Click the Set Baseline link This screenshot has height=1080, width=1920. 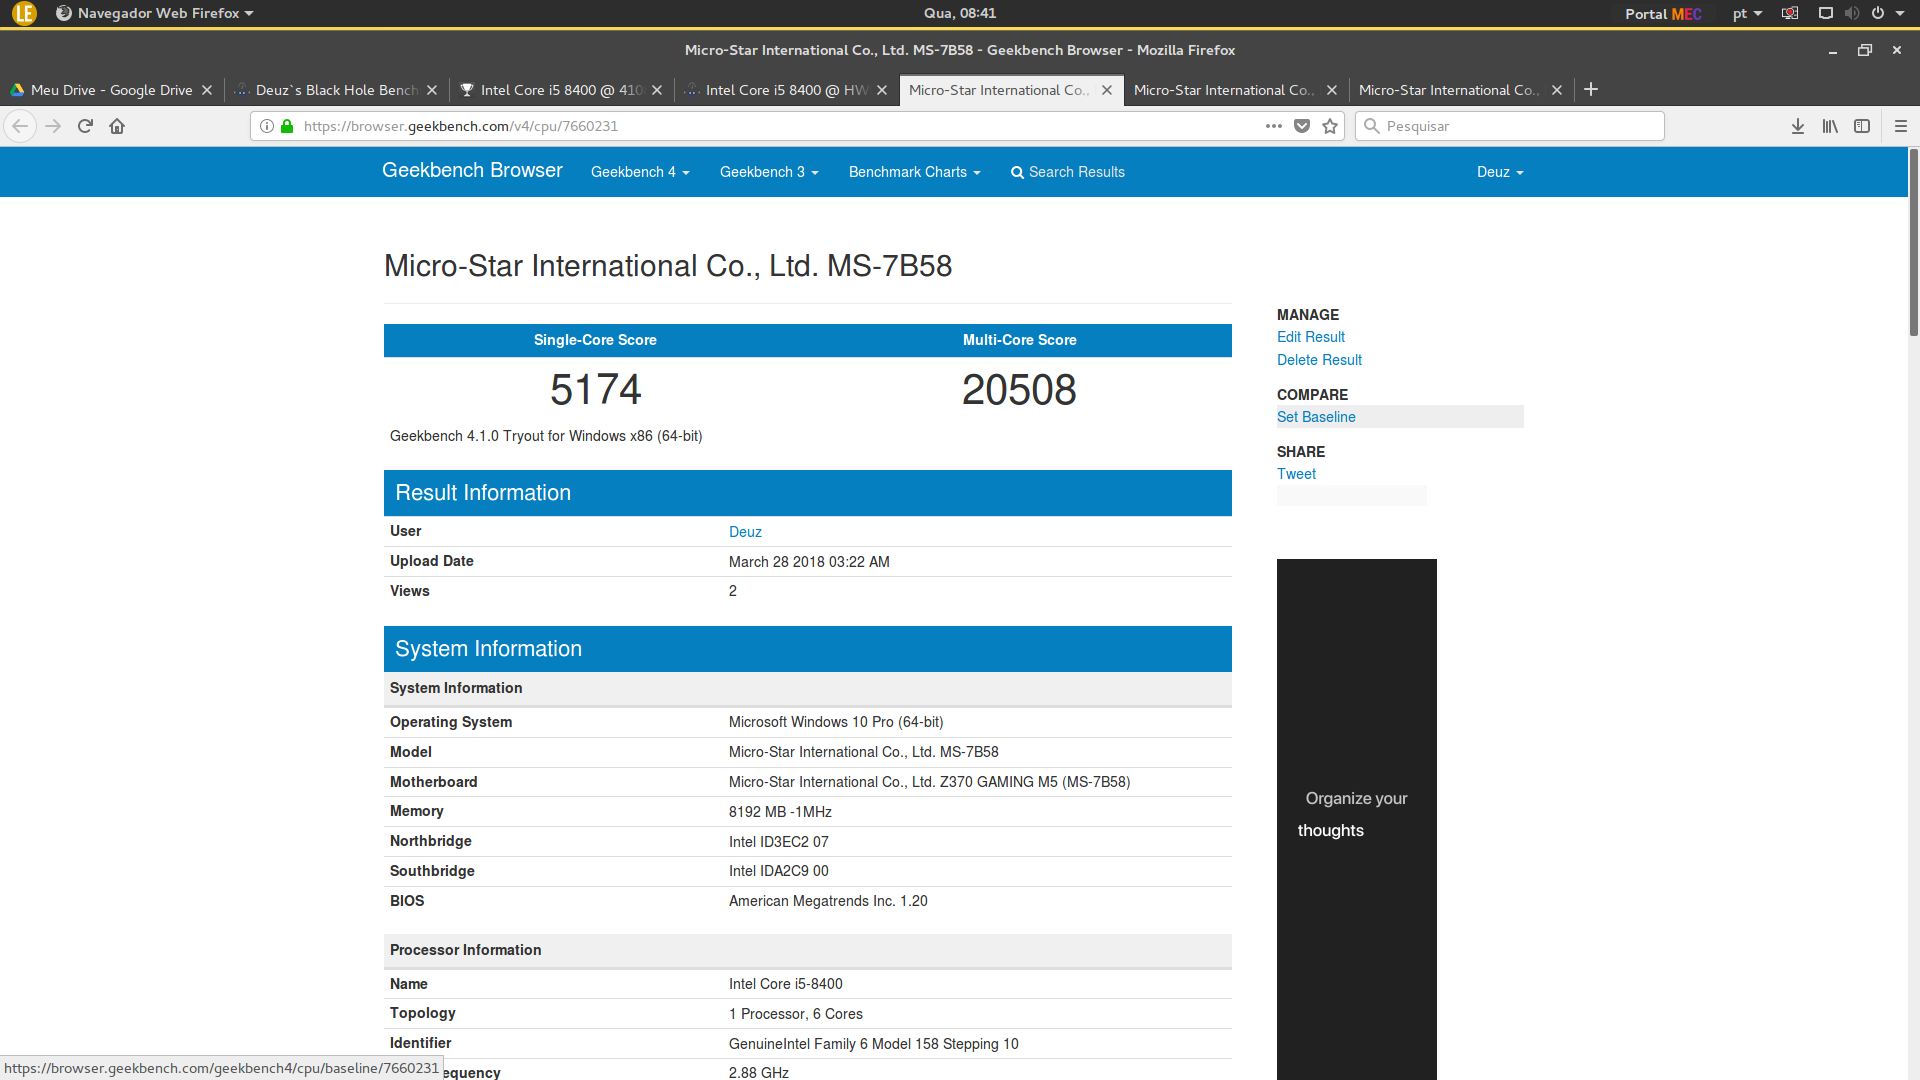[1316, 417]
